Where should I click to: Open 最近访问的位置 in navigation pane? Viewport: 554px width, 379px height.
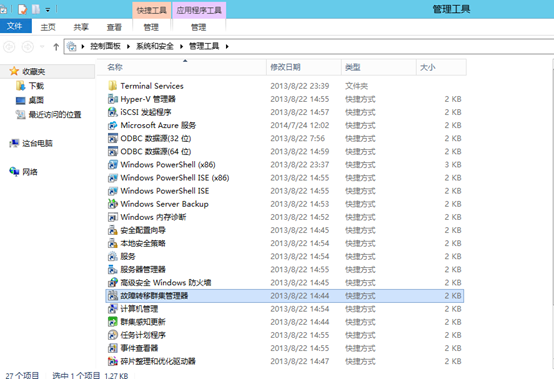click(x=55, y=115)
